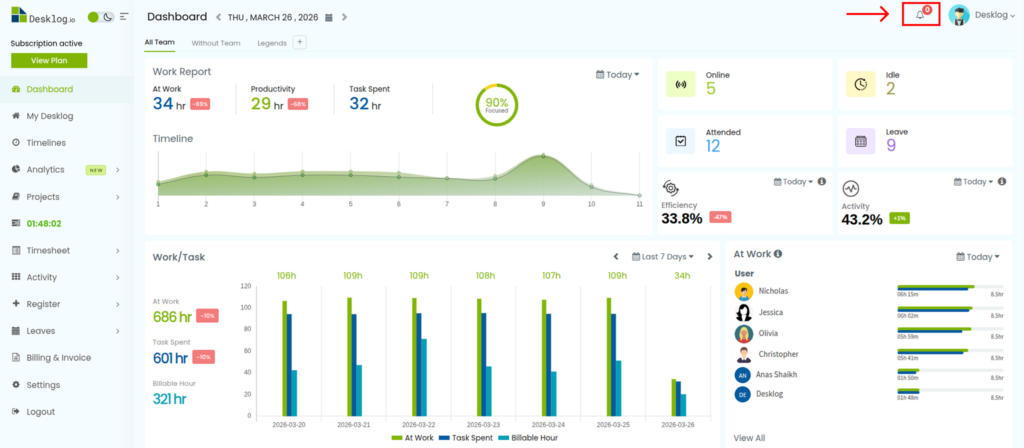The image size is (1024, 448).
Task: Open the Last 7 Days dropdown
Action: pyautogui.click(x=662, y=257)
